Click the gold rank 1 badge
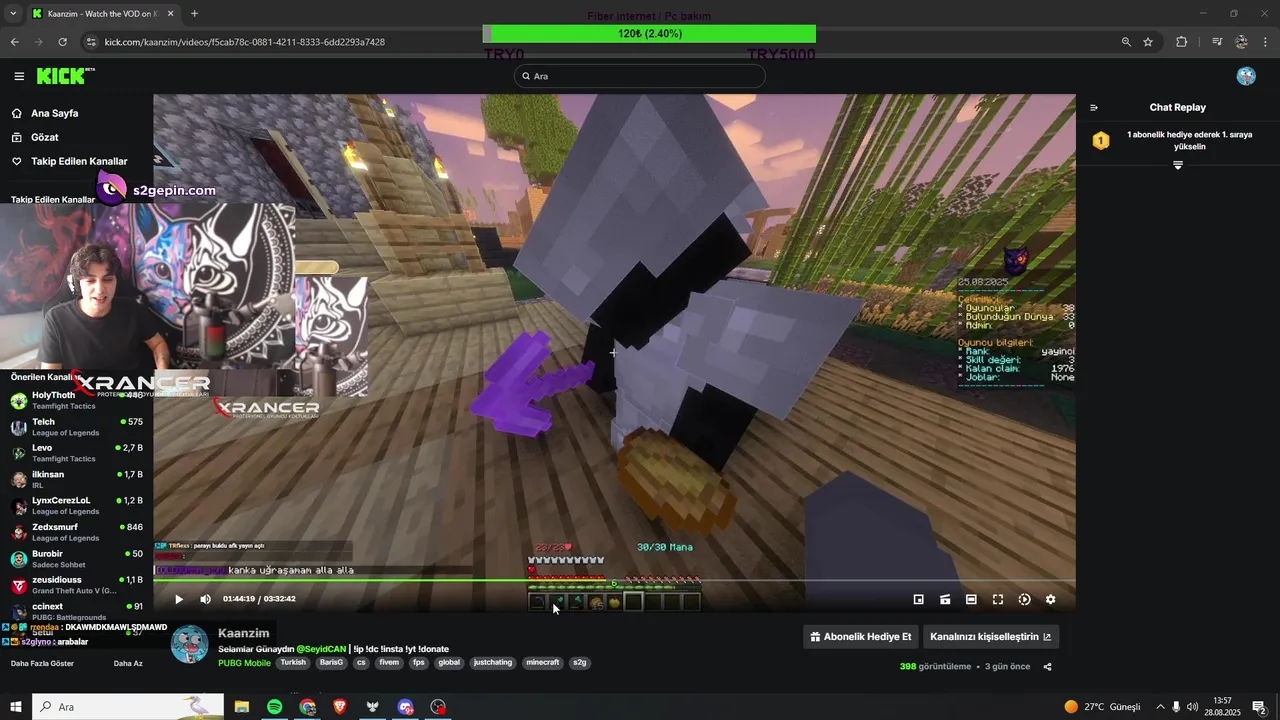The width and height of the screenshot is (1280, 720). click(1100, 141)
